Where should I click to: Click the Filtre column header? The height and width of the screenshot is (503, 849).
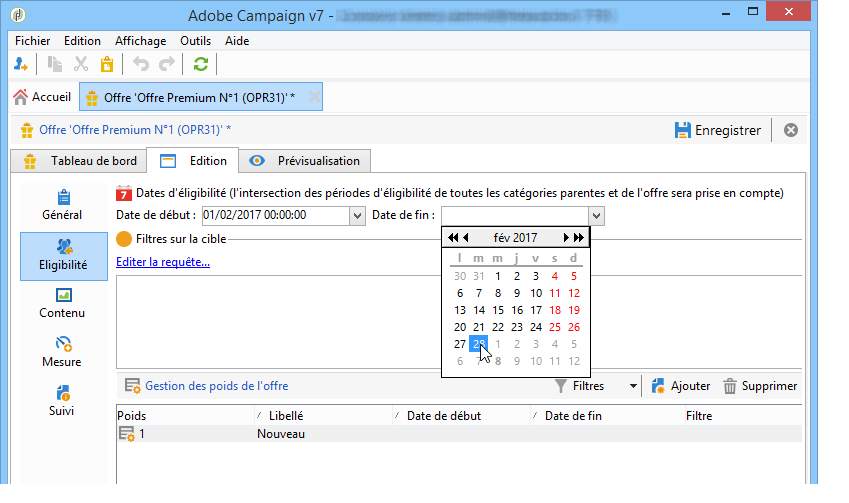click(743, 416)
